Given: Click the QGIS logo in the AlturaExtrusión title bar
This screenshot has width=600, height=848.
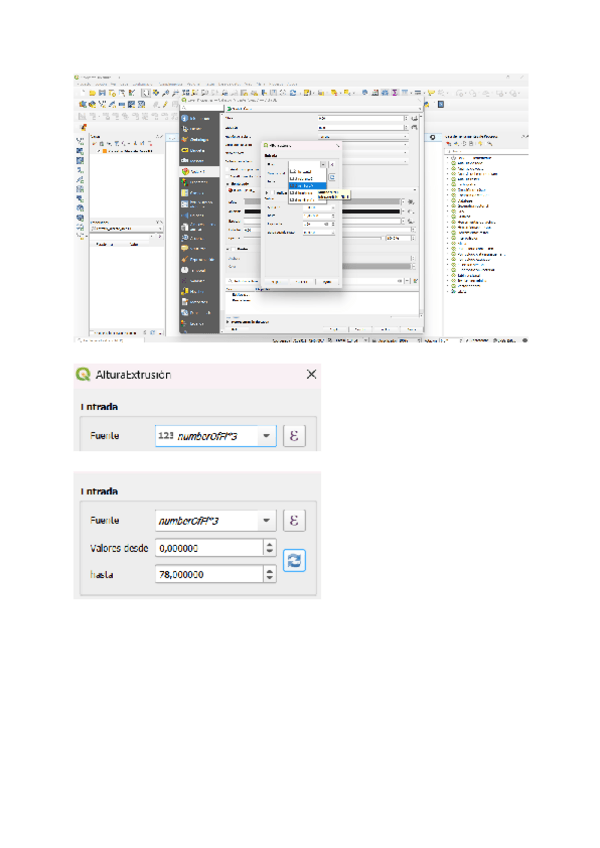Looking at the screenshot, I should point(83,374).
